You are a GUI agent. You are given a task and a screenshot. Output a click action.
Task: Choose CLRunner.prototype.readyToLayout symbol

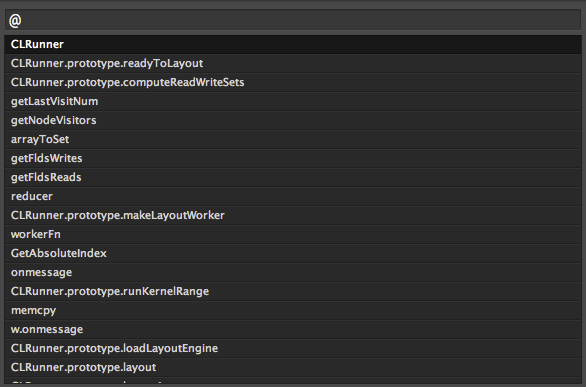tap(293, 64)
